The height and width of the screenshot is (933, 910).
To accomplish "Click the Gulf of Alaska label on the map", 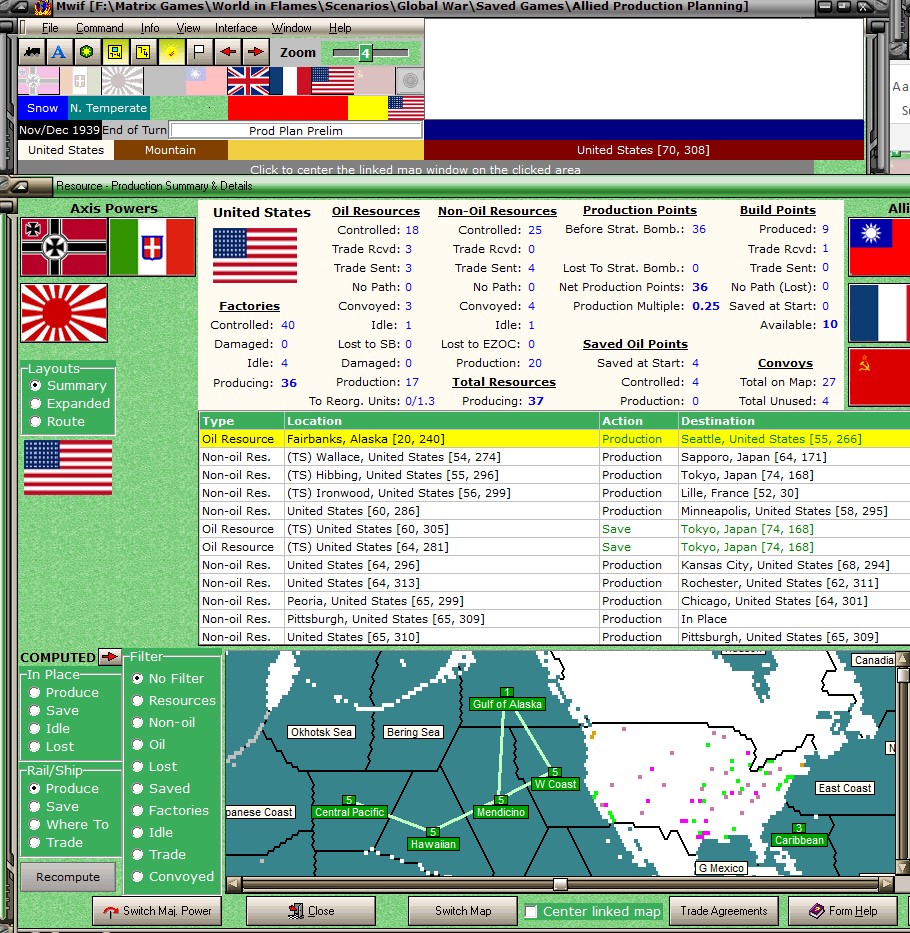I will (x=507, y=704).
